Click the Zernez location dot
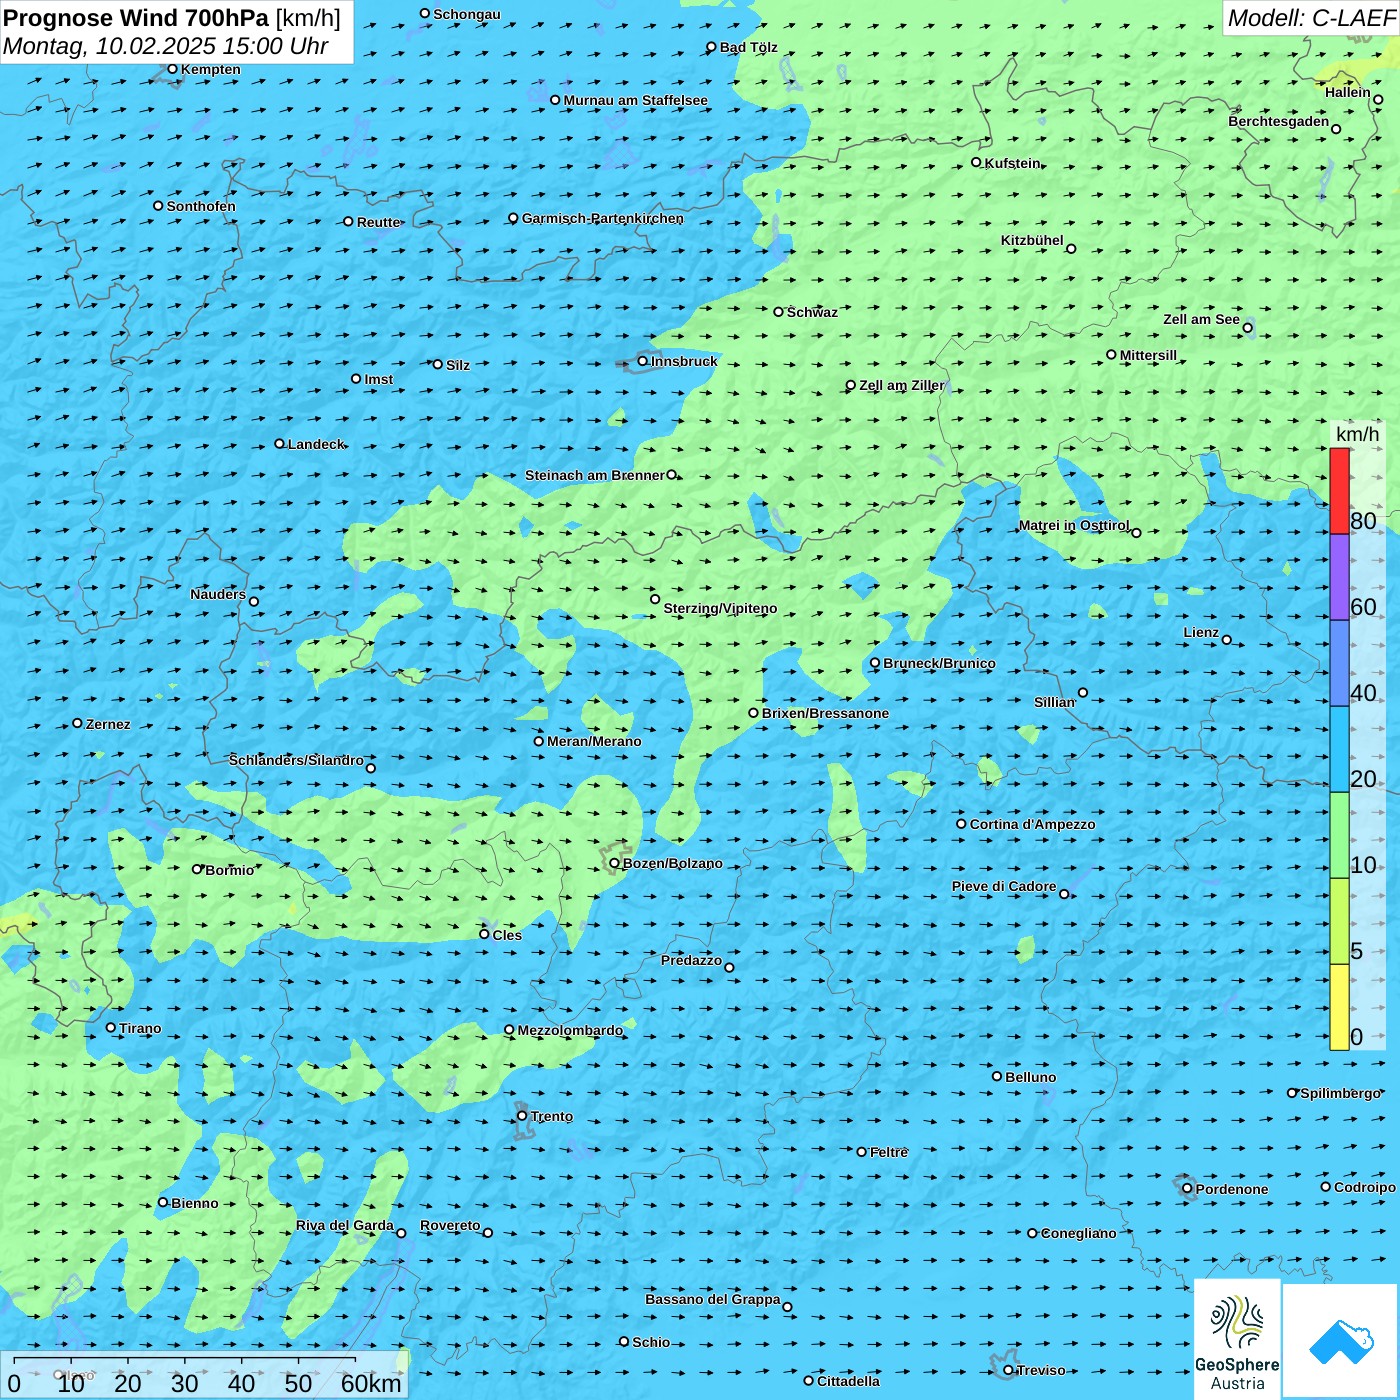 point(77,723)
